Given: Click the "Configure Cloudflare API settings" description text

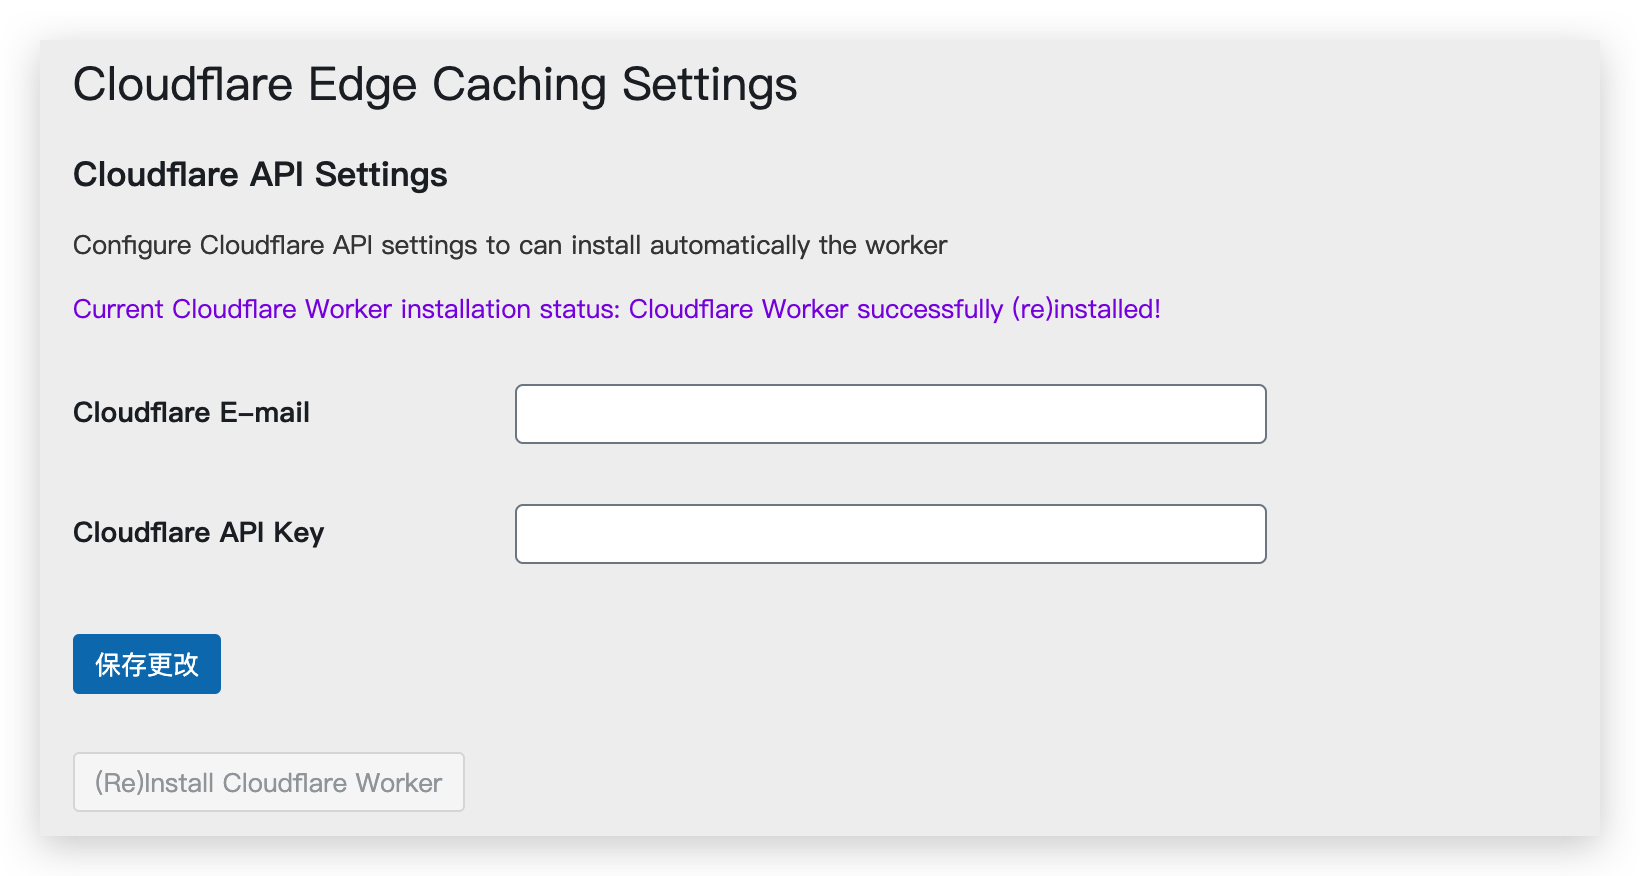Looking at the screenshot, I should 510,245.
